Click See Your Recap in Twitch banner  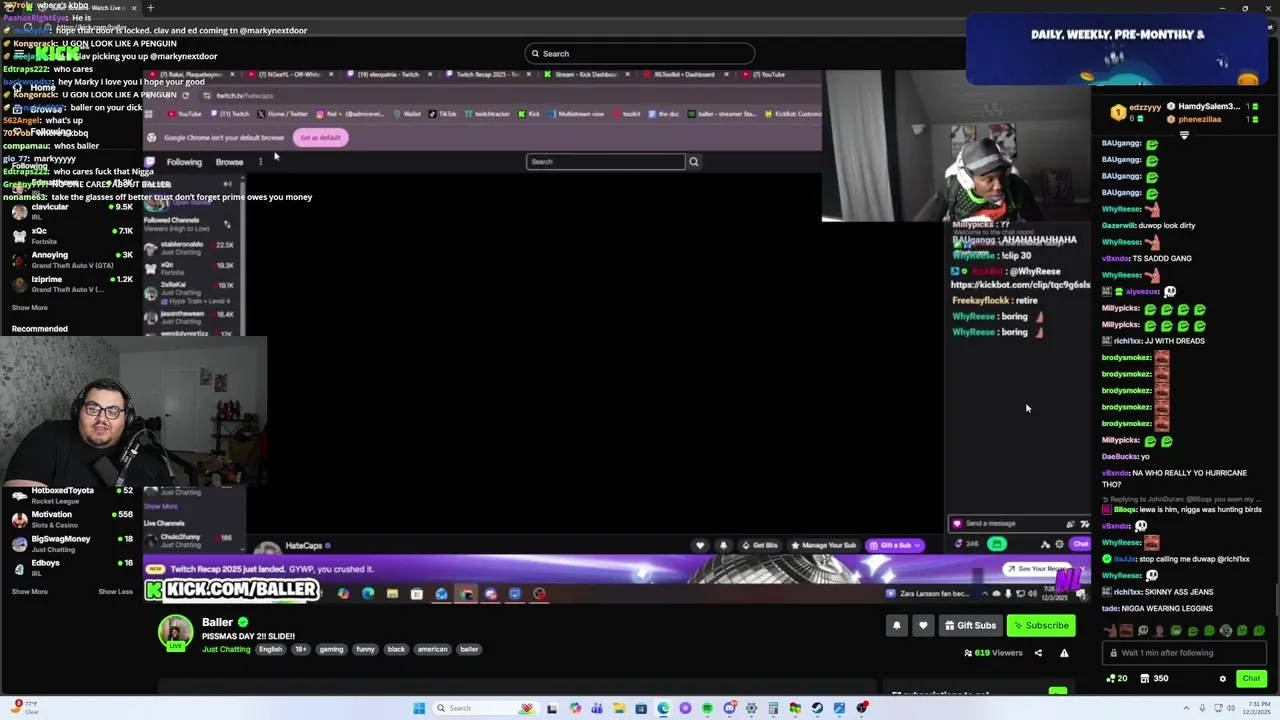tap(1036, 569)
